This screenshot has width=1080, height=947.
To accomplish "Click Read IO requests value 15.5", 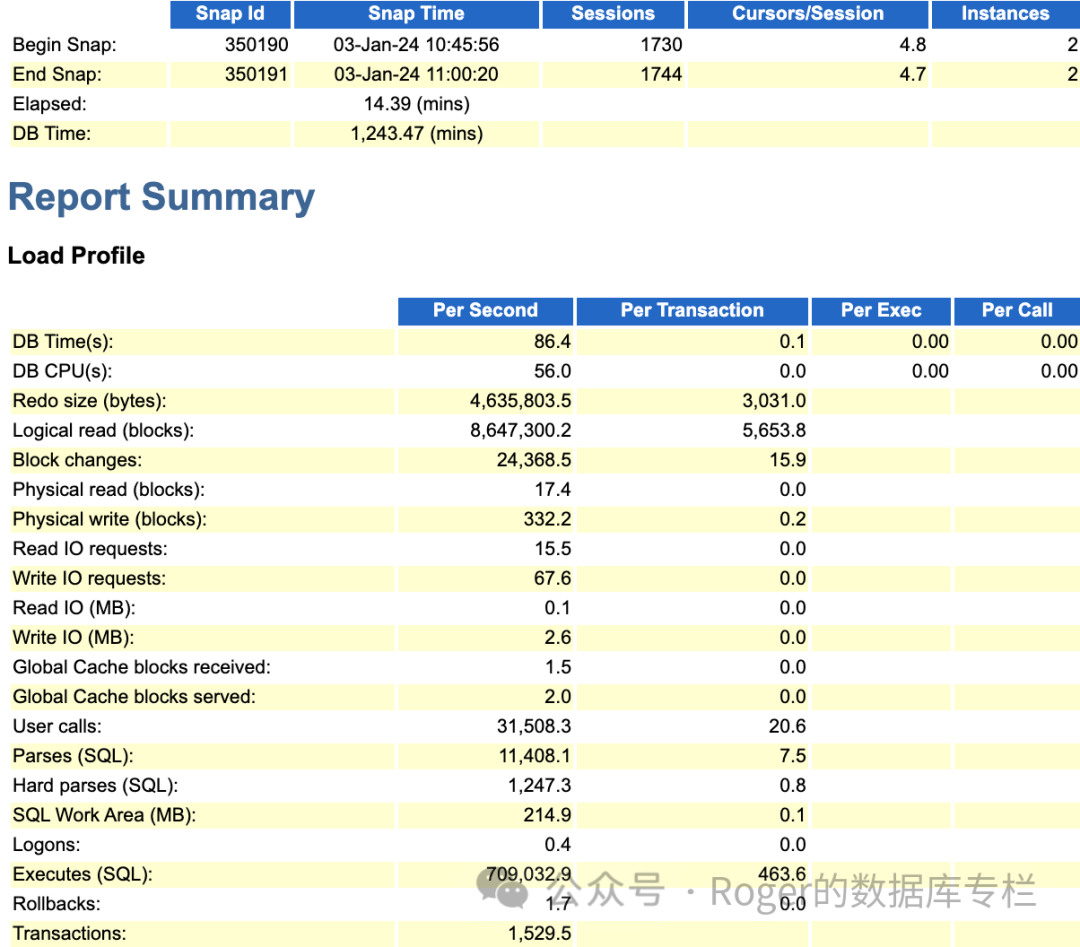I will (x=553, y=549).
